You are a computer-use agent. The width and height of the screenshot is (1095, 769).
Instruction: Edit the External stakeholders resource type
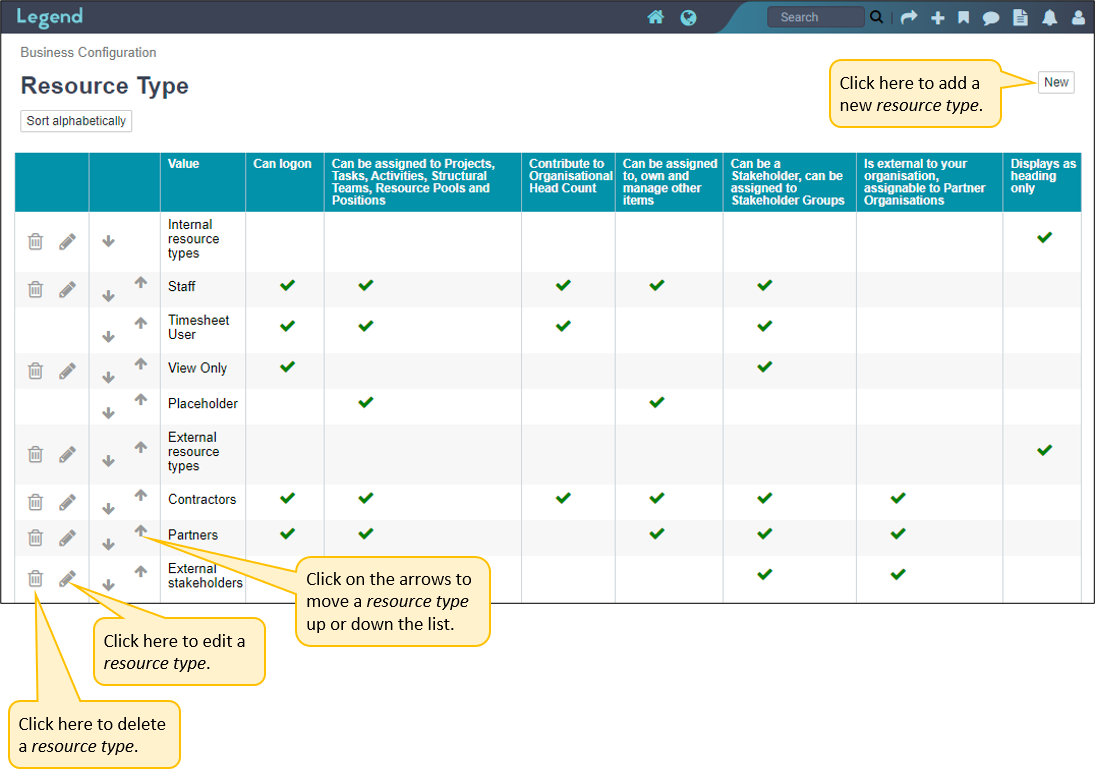(x=67, y=578)
